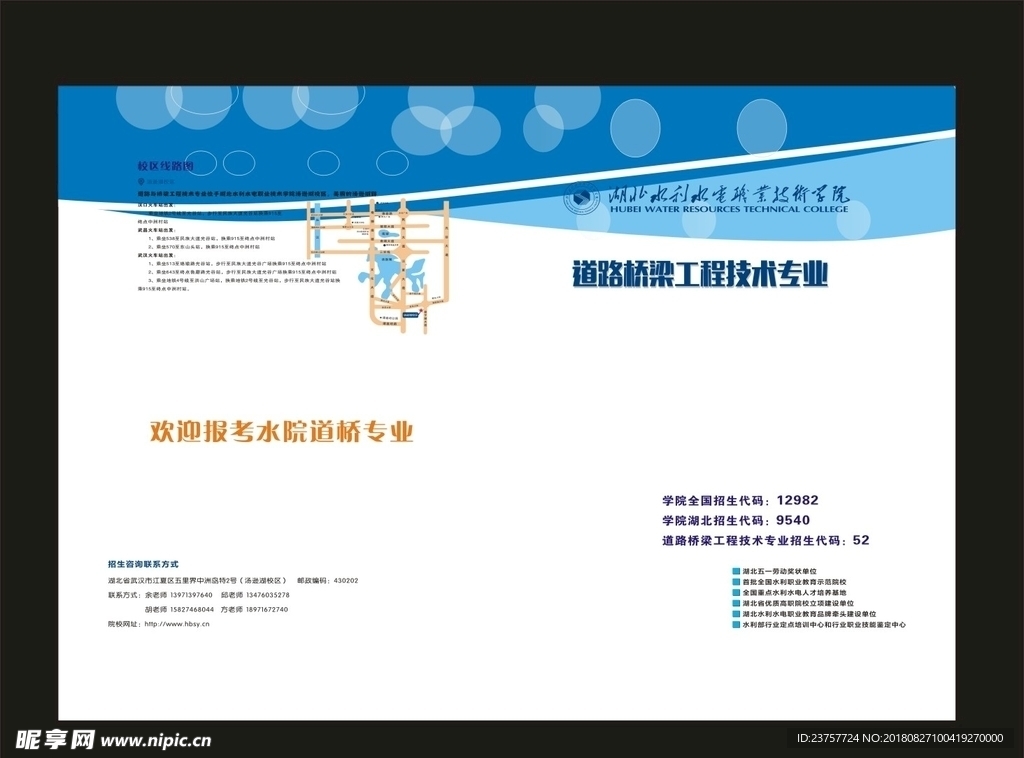1024x758 pixels.
Task: Click the 湖北省优质高职院校立项建设单位 bullet line
Action: coord(793,603)
